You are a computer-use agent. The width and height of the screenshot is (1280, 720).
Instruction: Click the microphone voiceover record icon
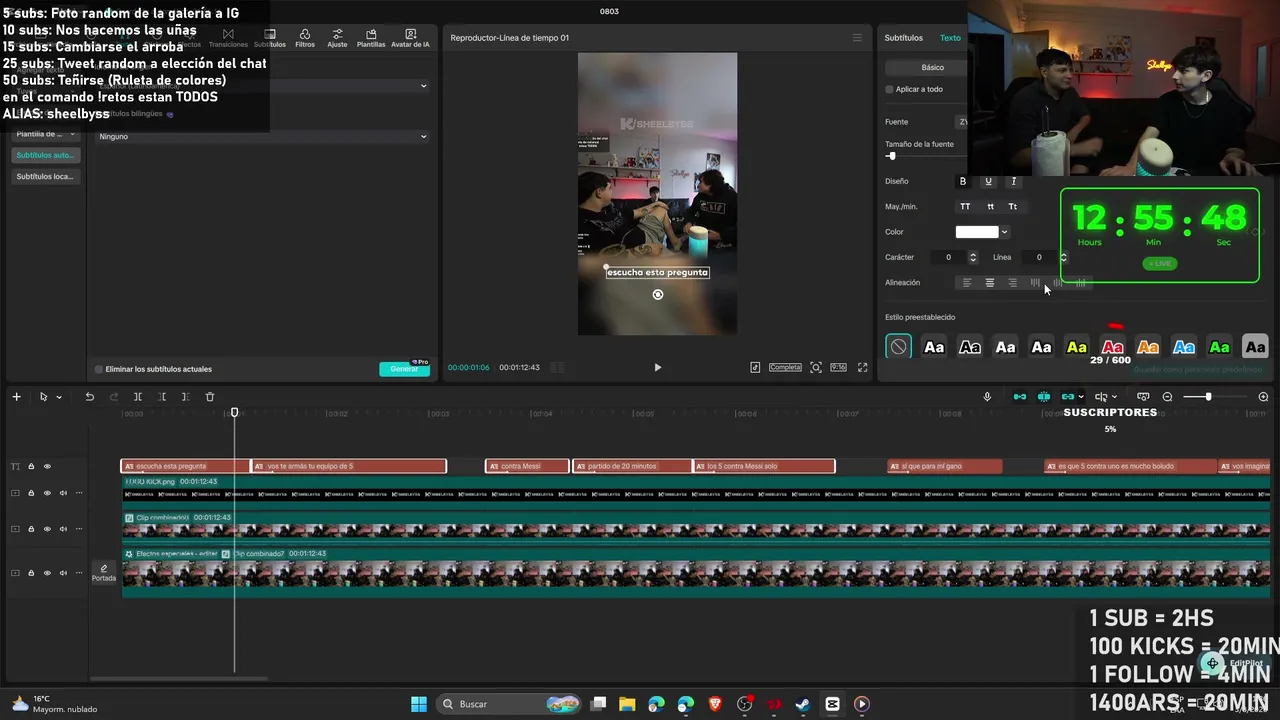coord(987,397)
